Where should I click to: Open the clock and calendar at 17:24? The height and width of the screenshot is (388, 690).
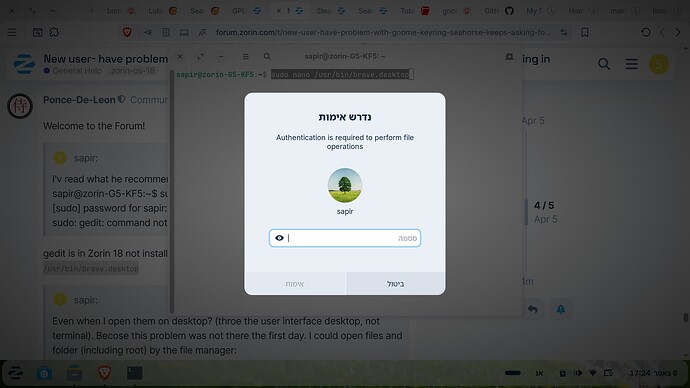tap(653, 373)
